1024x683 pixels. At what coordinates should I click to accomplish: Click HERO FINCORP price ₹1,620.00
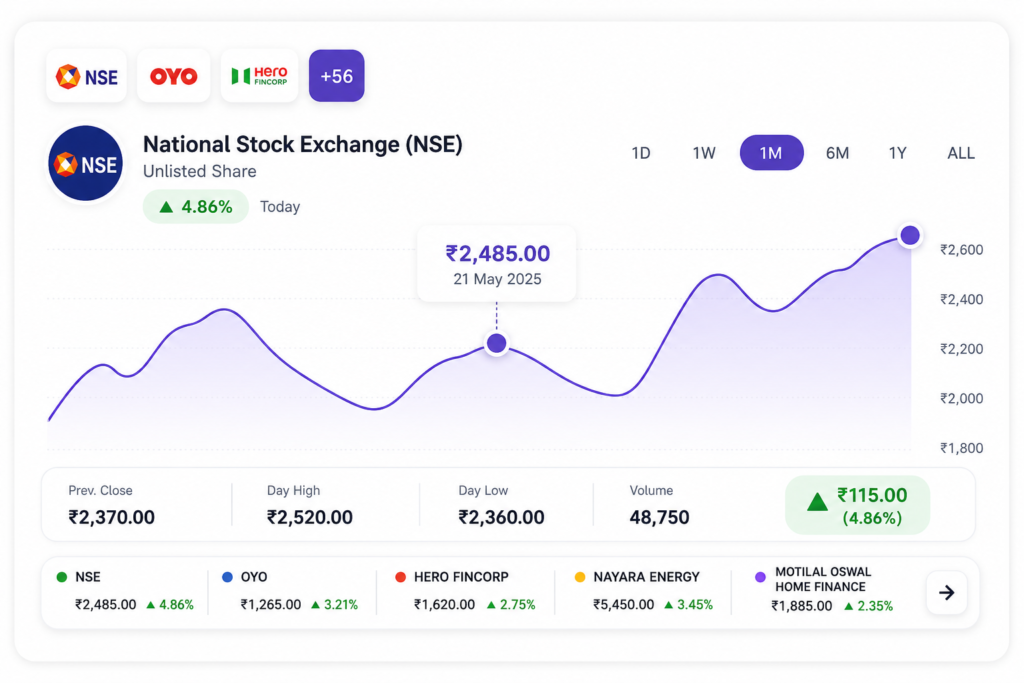[444, 605]
